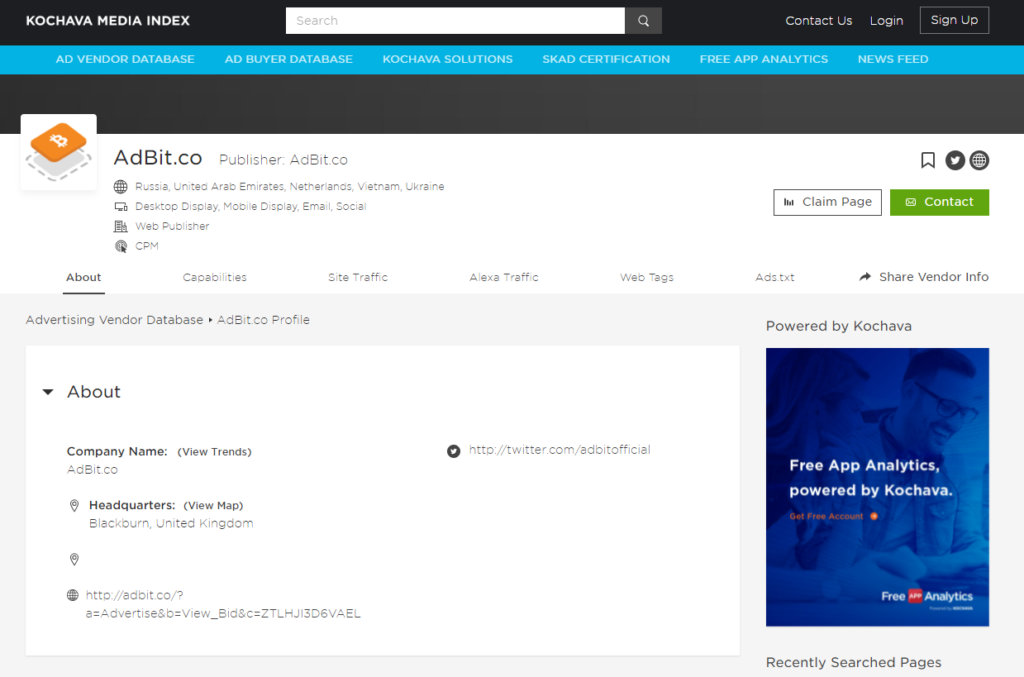The width and height of the screenshot is (1024, 677).
Task: Click the globe icon next to adbit.co URL
Action: click(73, 595)
